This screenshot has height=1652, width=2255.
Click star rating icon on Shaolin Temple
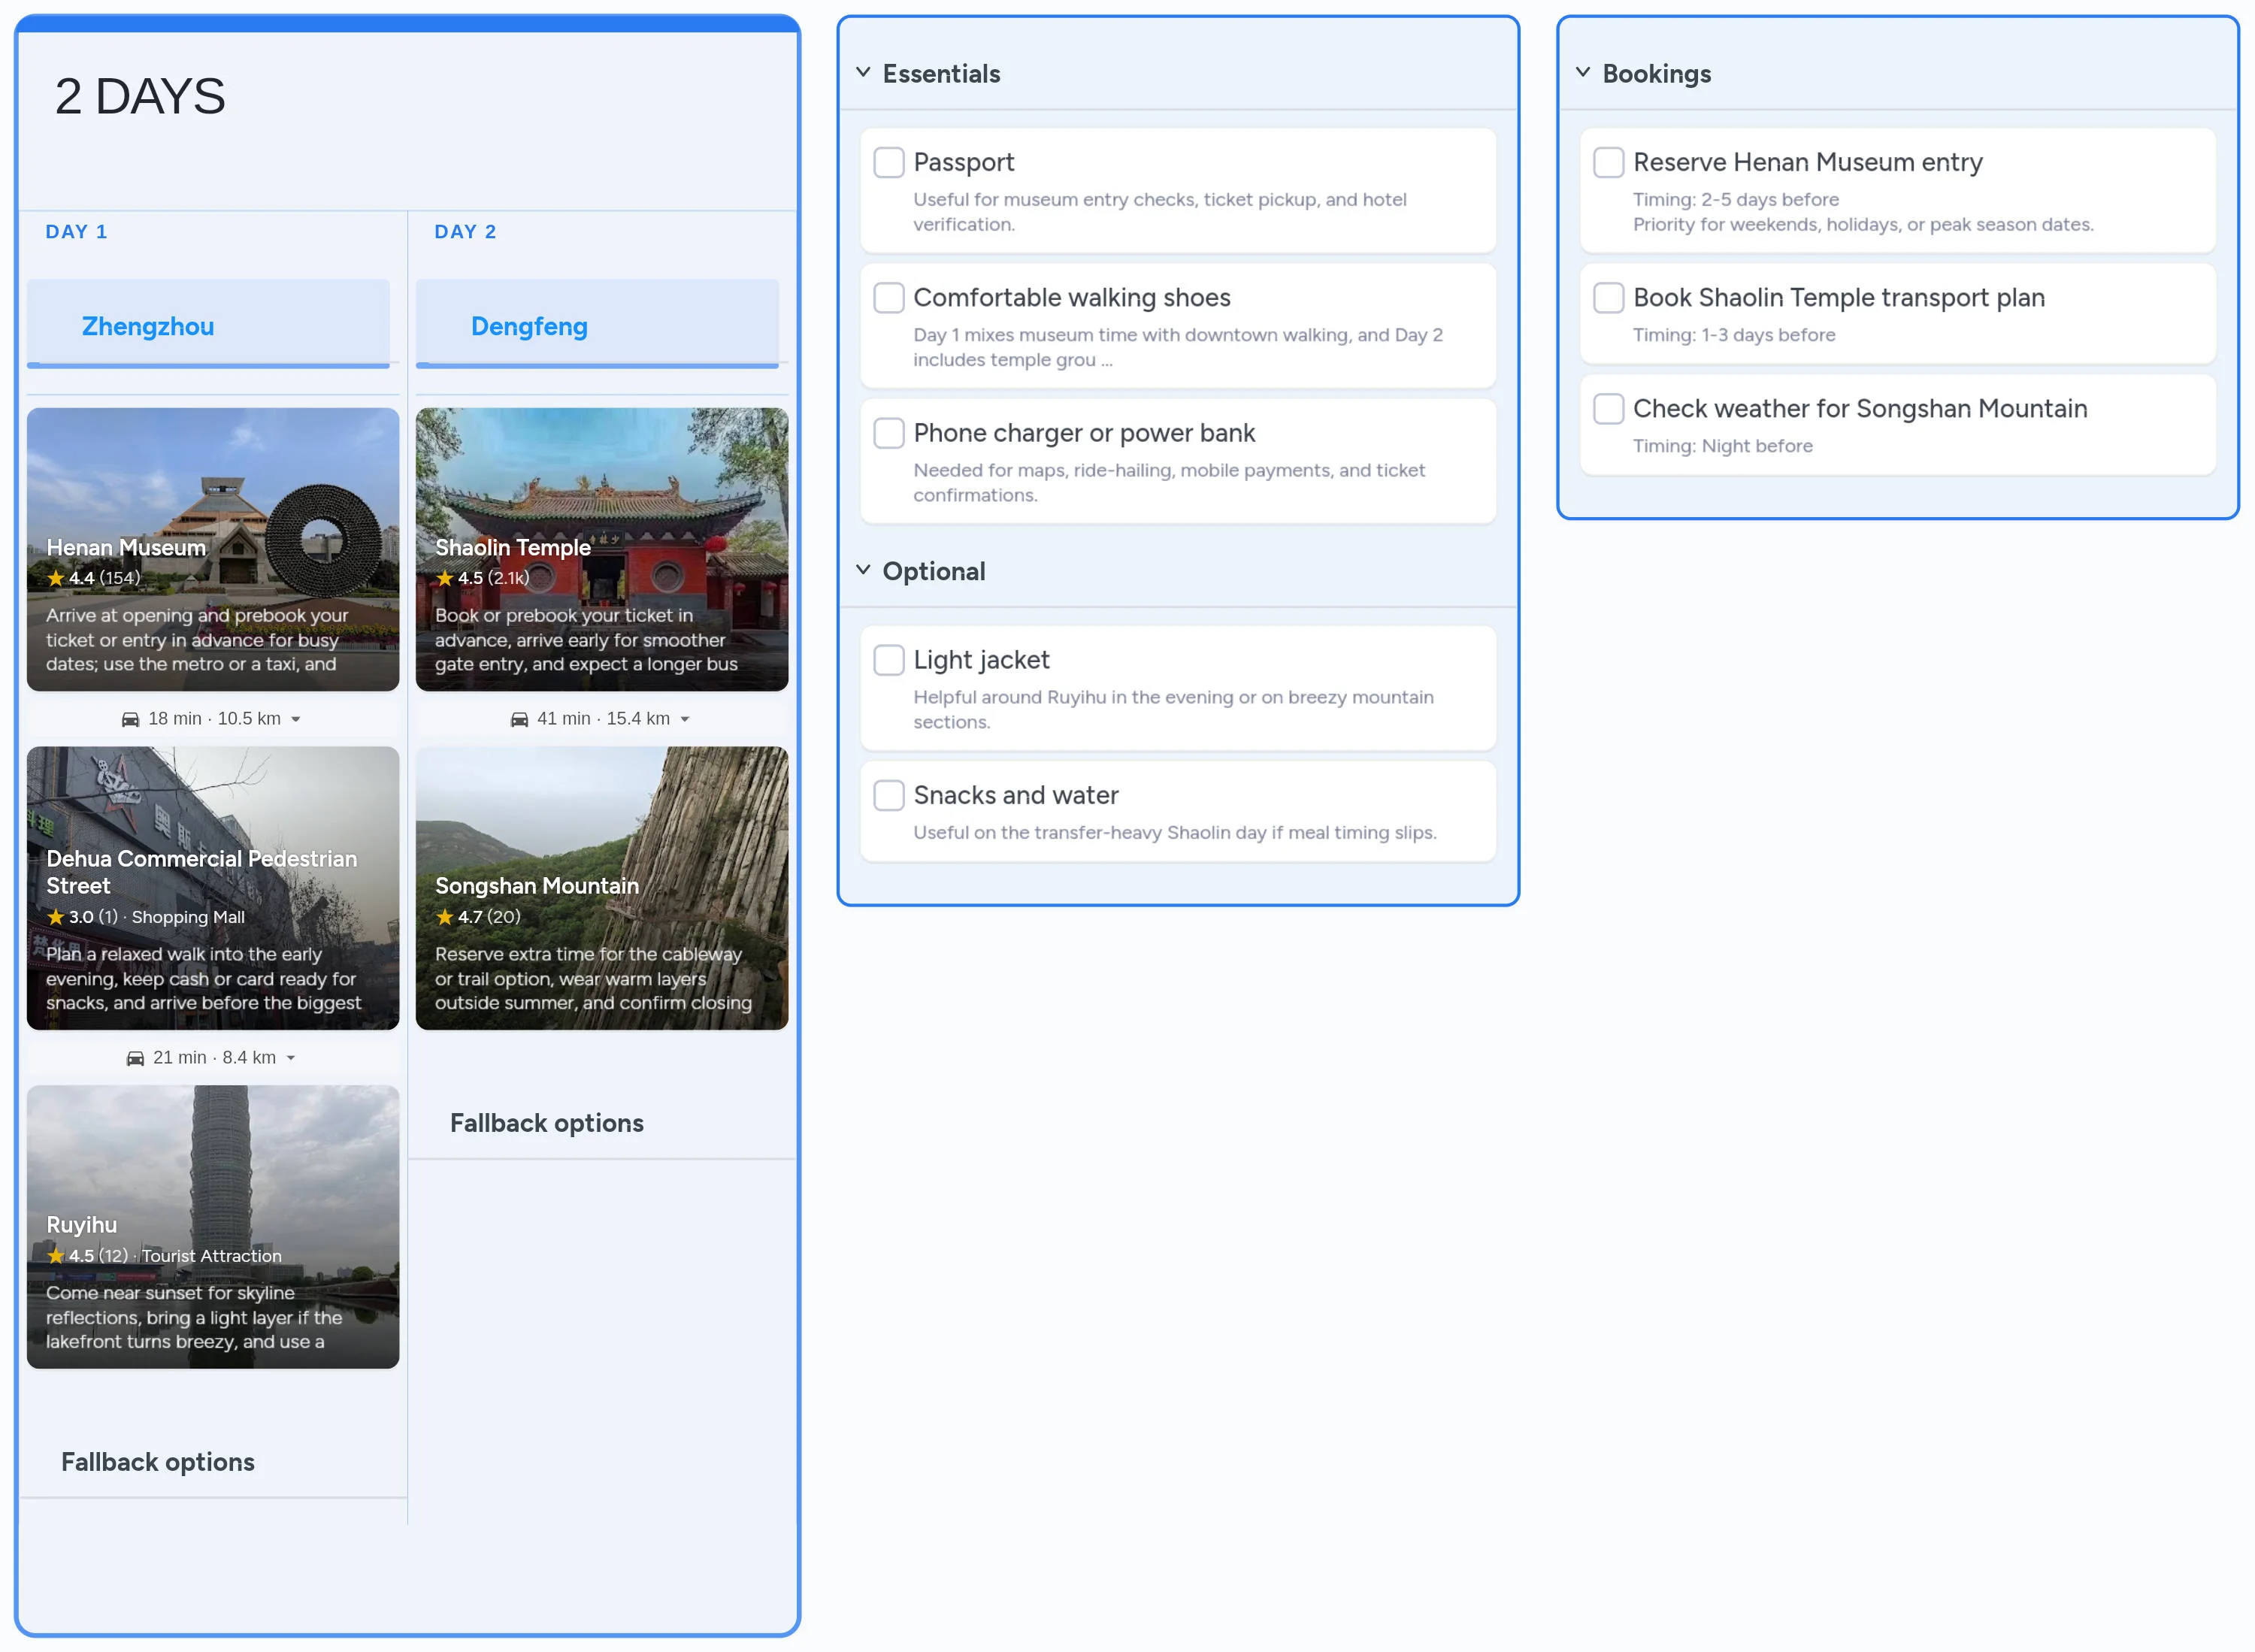point(445,578)
